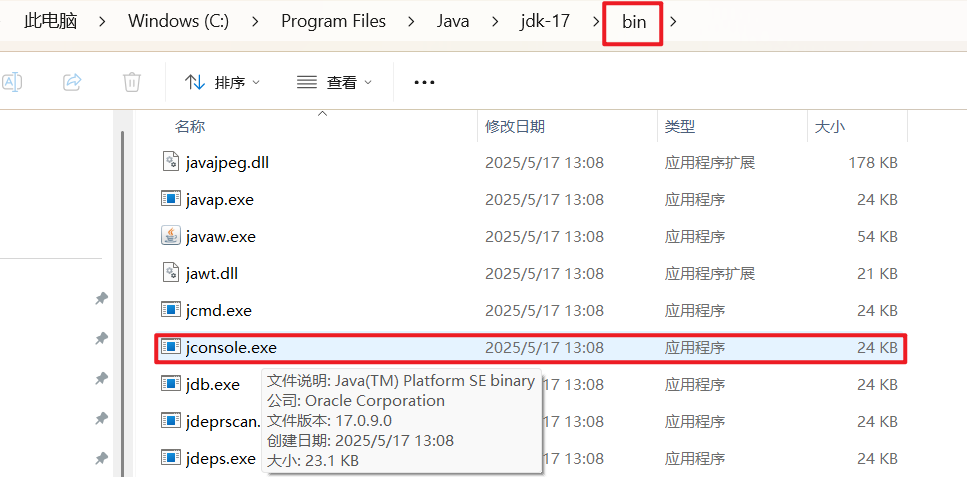967x477 pixels.
Task: Select jdeps.exe file name
Action: point(220,458)
